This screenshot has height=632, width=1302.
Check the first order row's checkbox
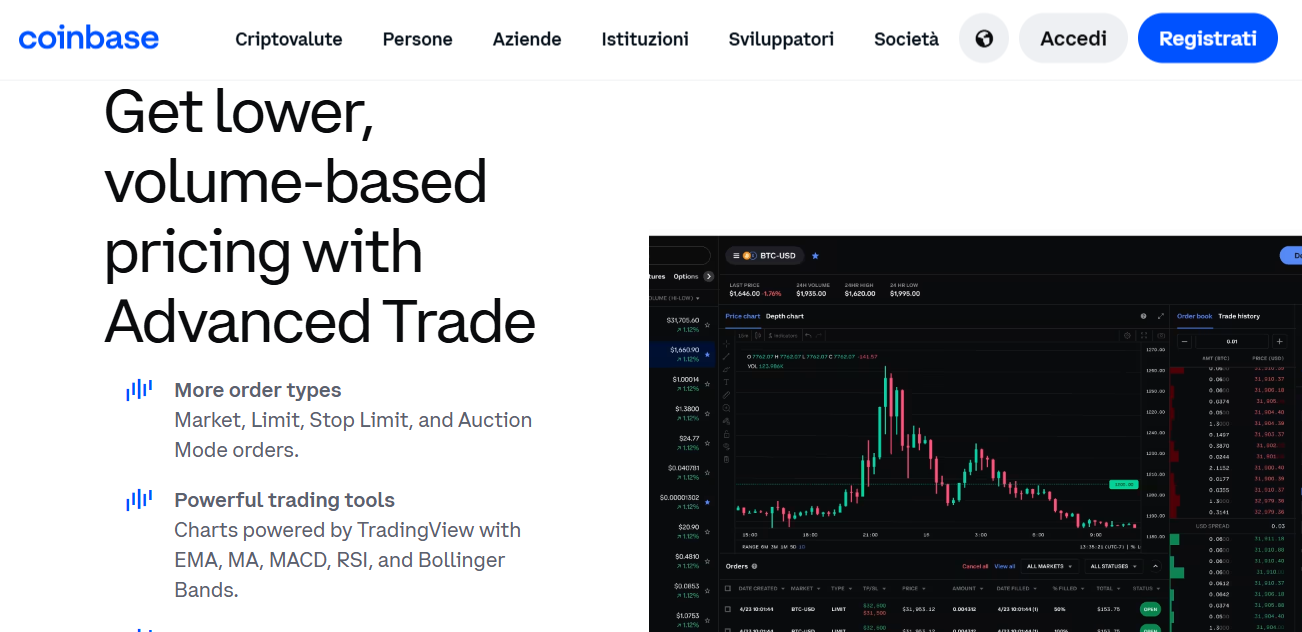pyautogui.click(x=729, y=609)
